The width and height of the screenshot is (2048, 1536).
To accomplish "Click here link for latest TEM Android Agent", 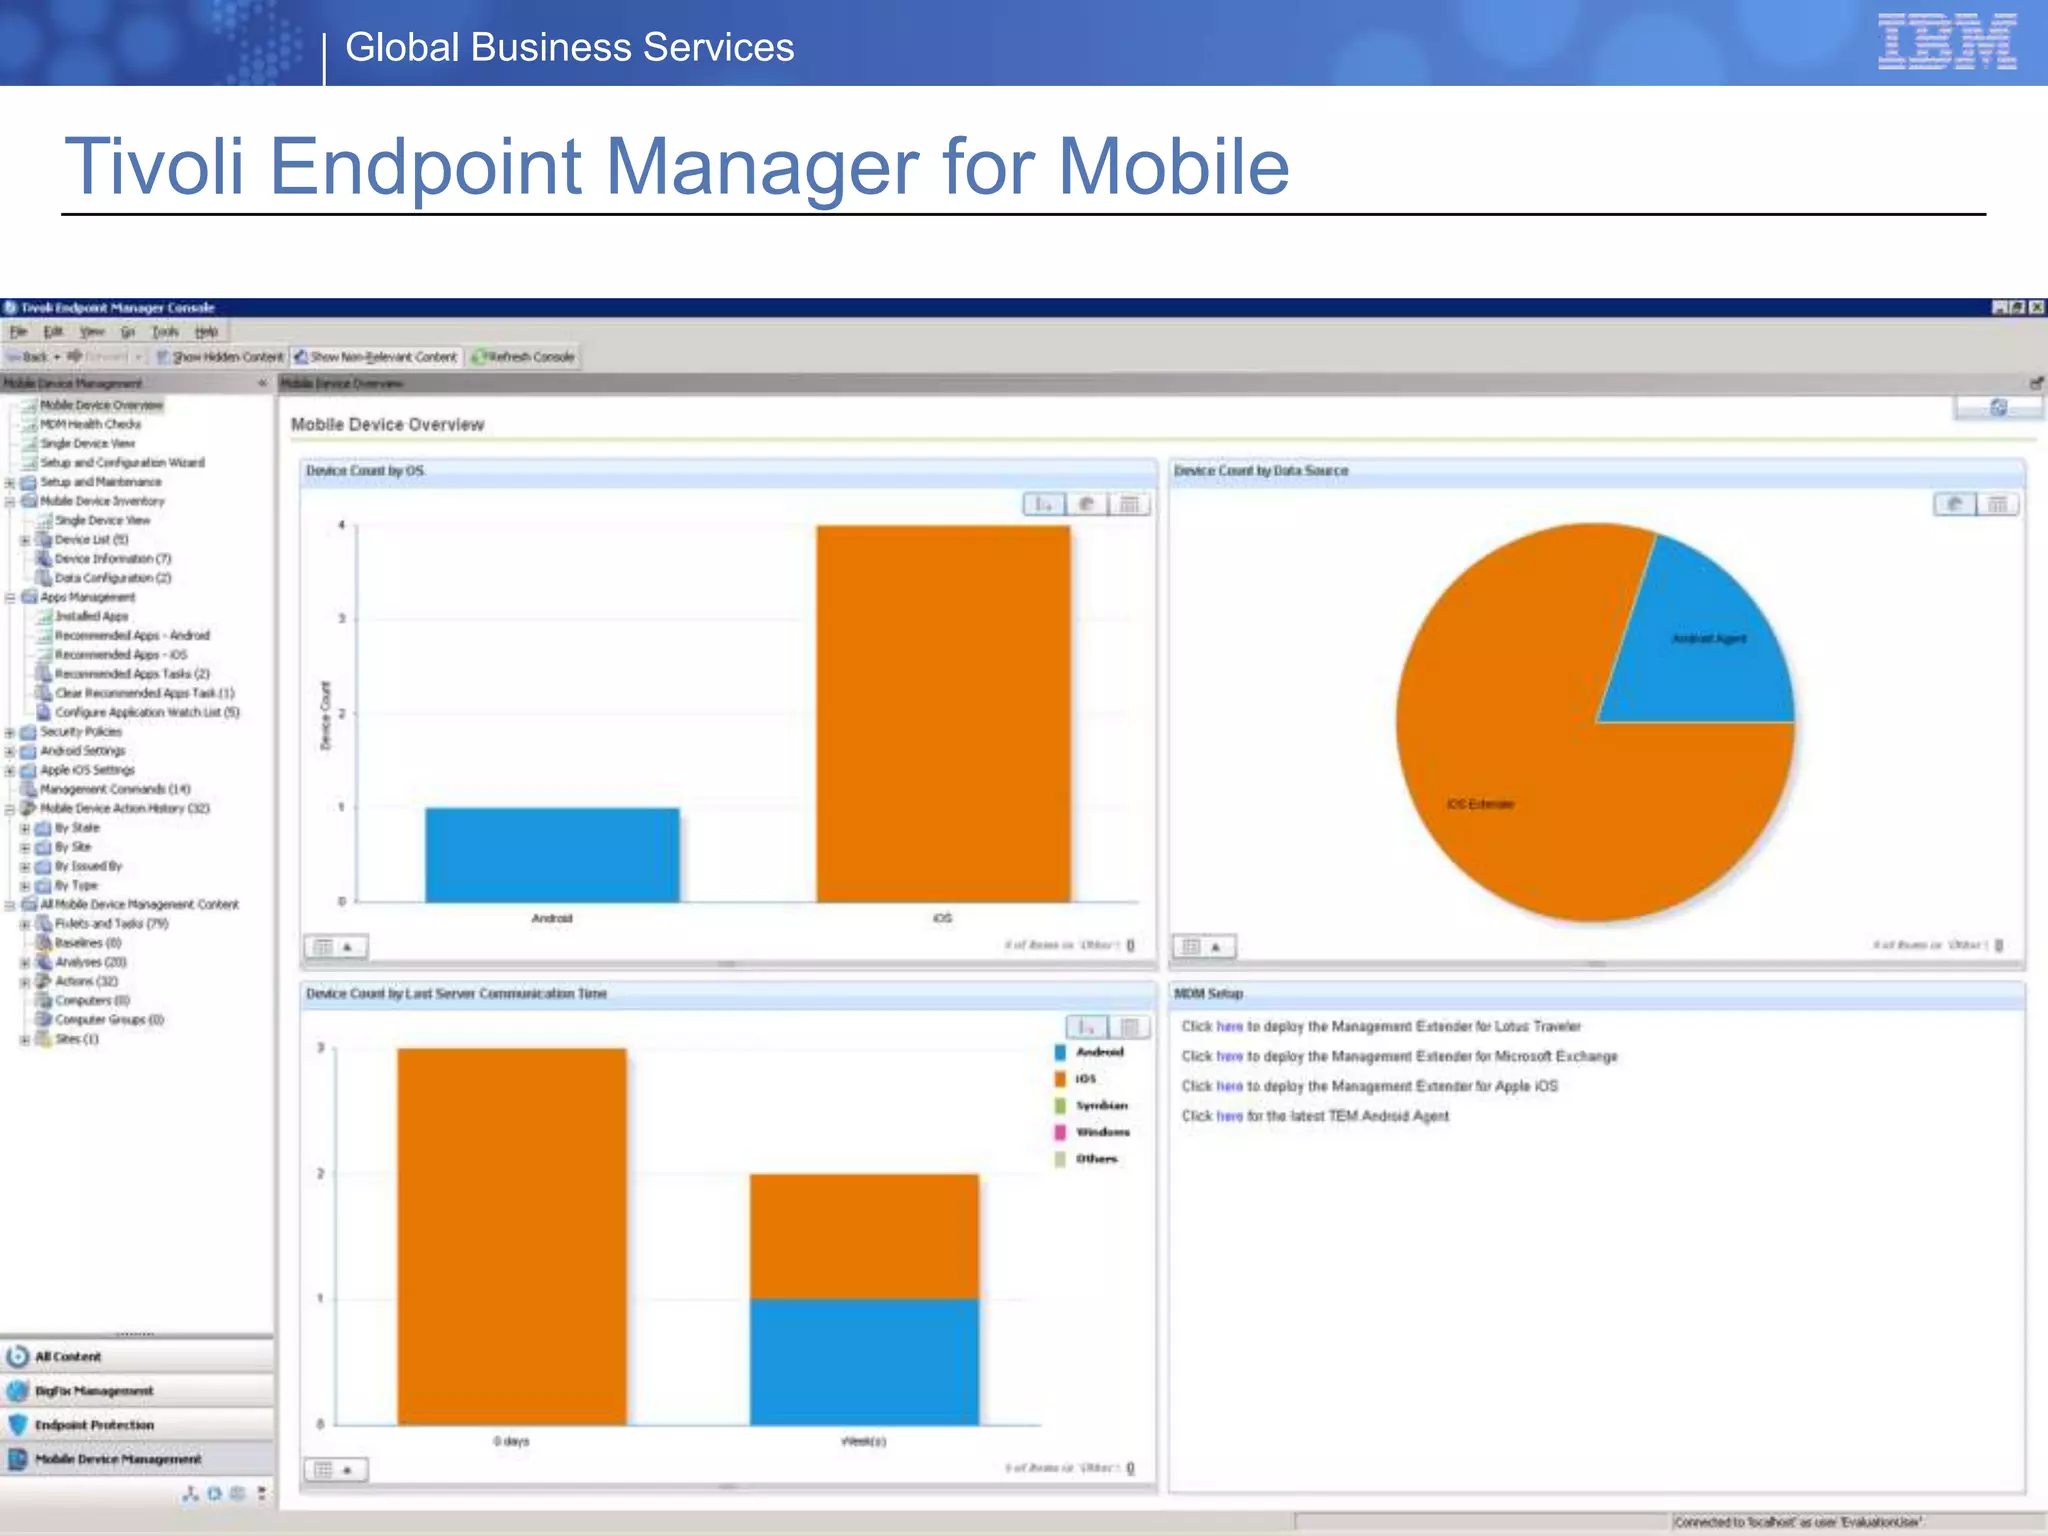I will (x=1229, y=1116).
